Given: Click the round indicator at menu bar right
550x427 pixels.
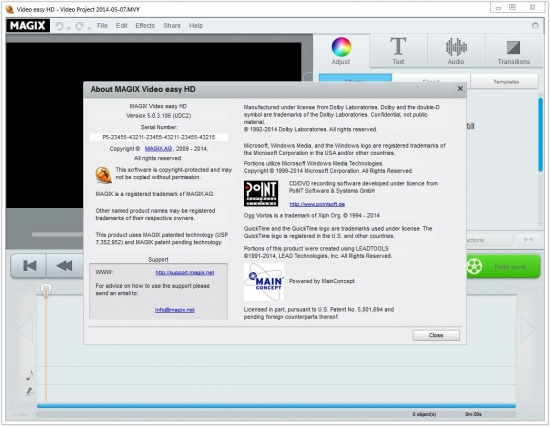Looking at the screenshot, I should tap(535, 26).
